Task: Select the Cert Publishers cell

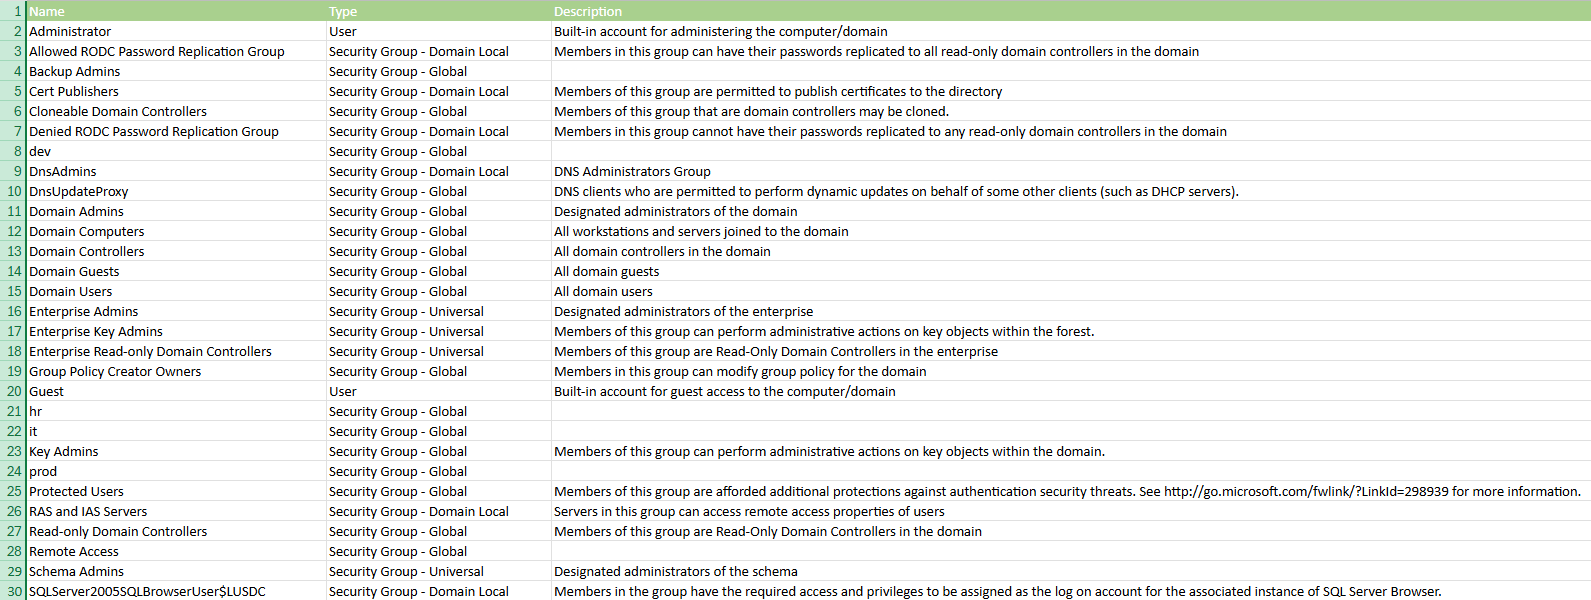Action: pyautogui.click(x=176, y=91)
